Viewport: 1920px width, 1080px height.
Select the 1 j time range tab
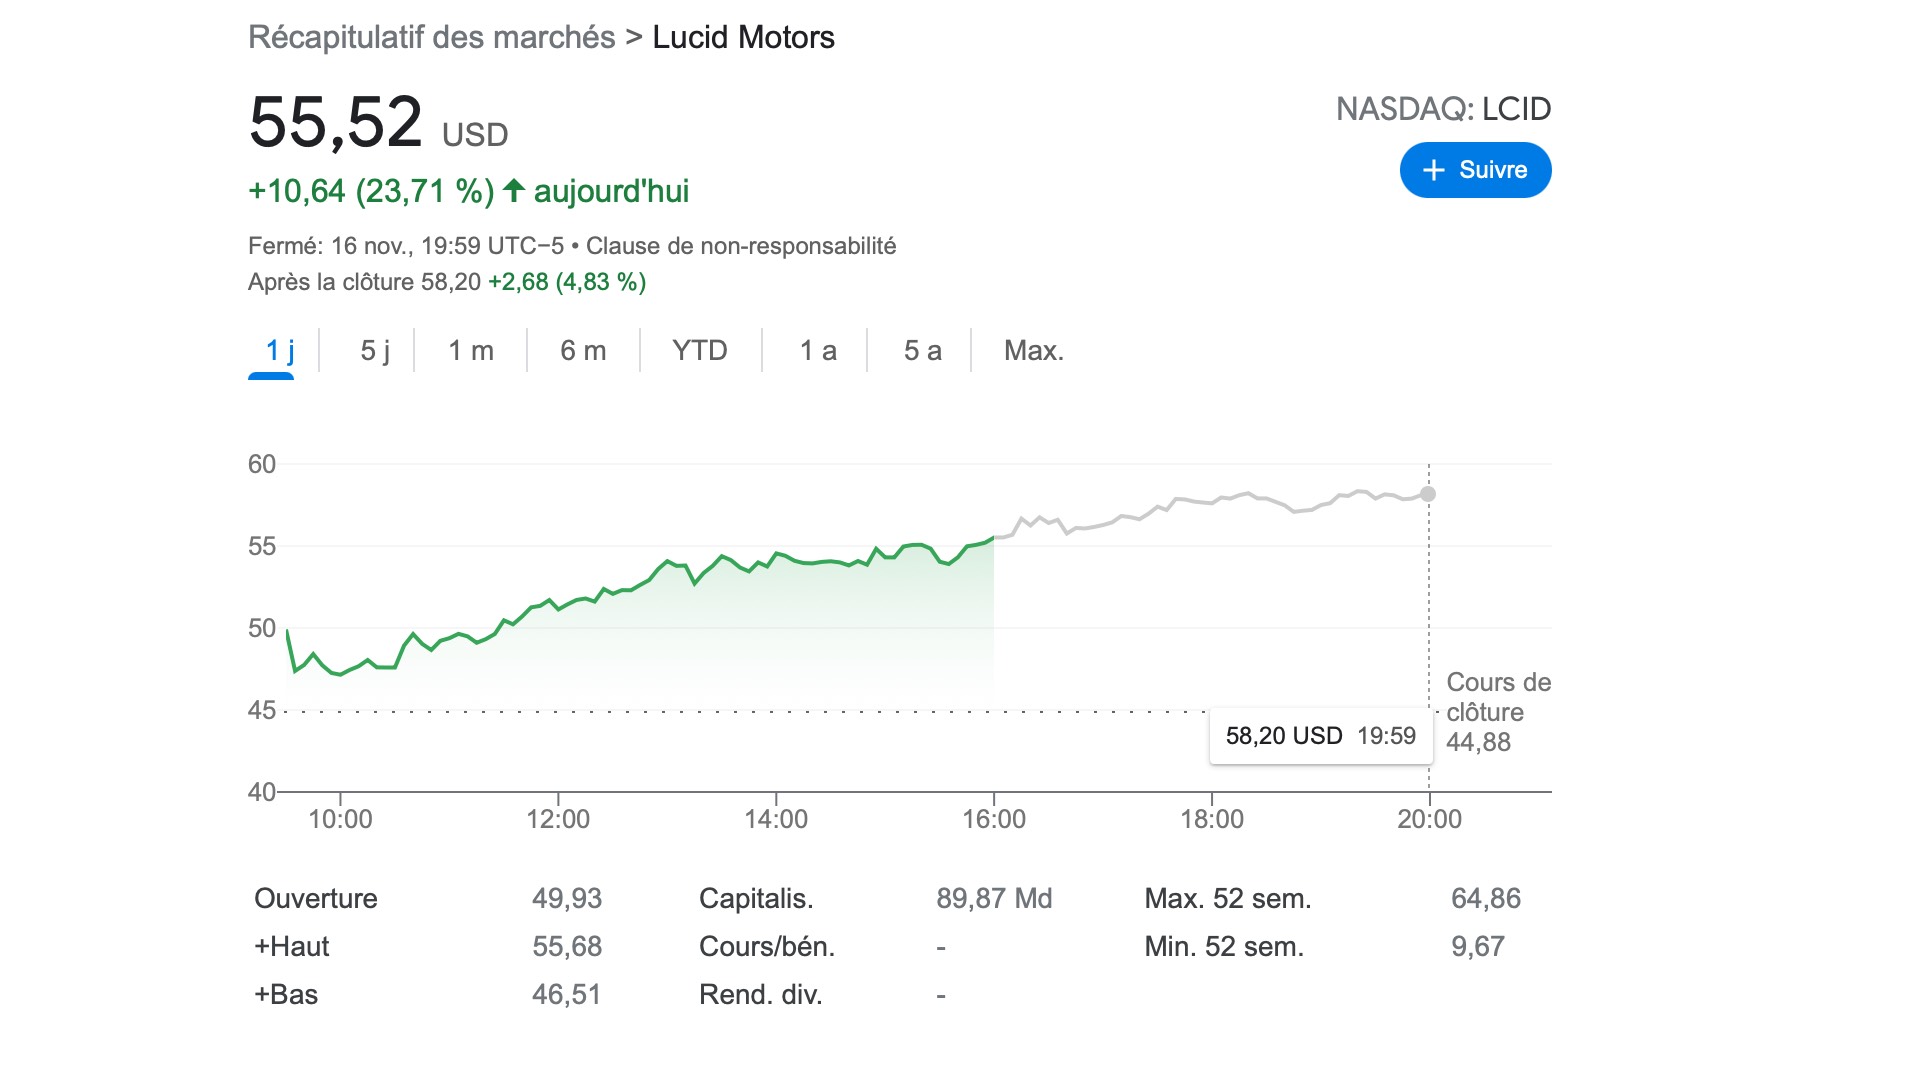click(x=279, y=351)
